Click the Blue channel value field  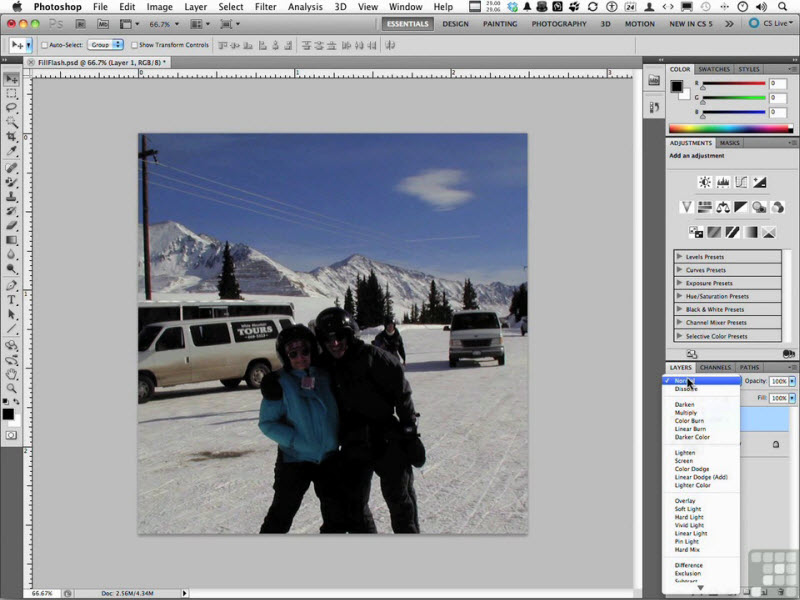[x=778, y=112]
